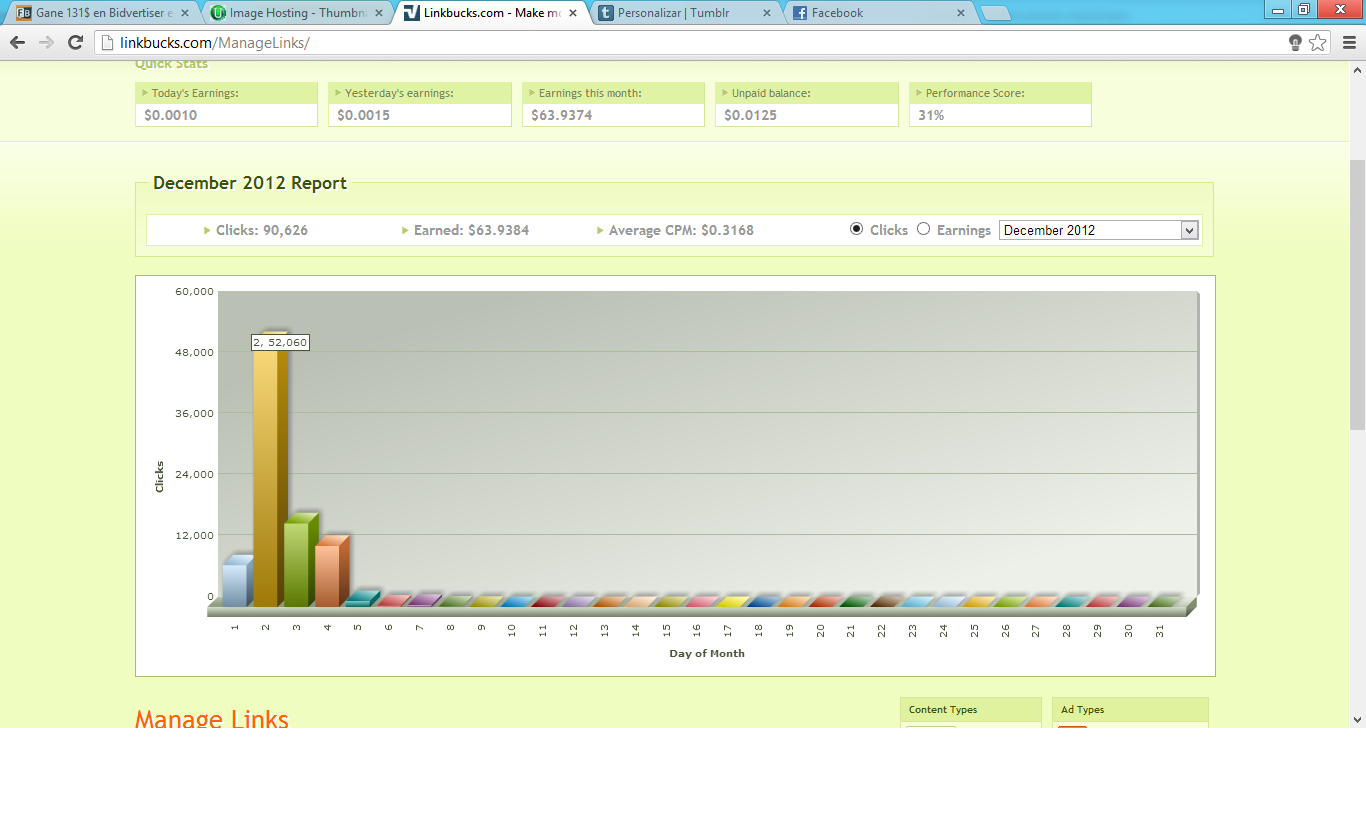
Task: Open the Chrome menu icon
Action: click(x=1349, y=42)
